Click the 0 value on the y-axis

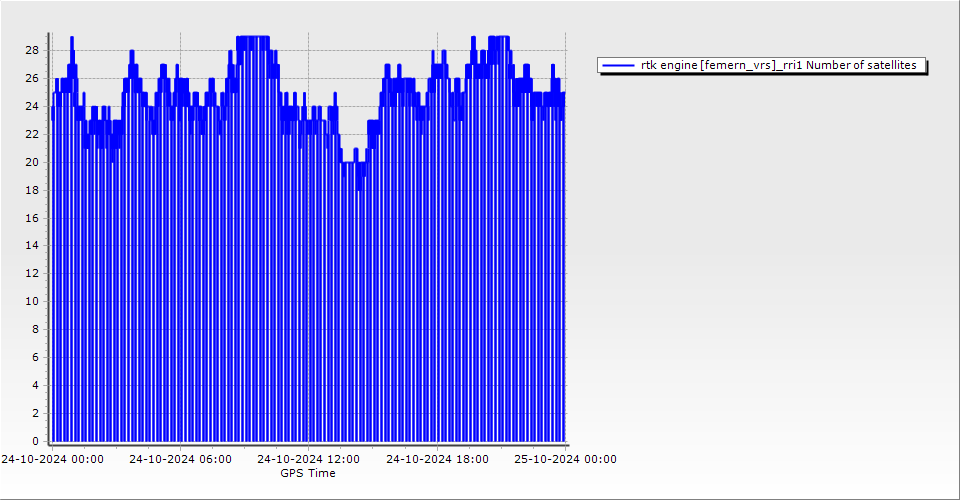click(35, 441)
